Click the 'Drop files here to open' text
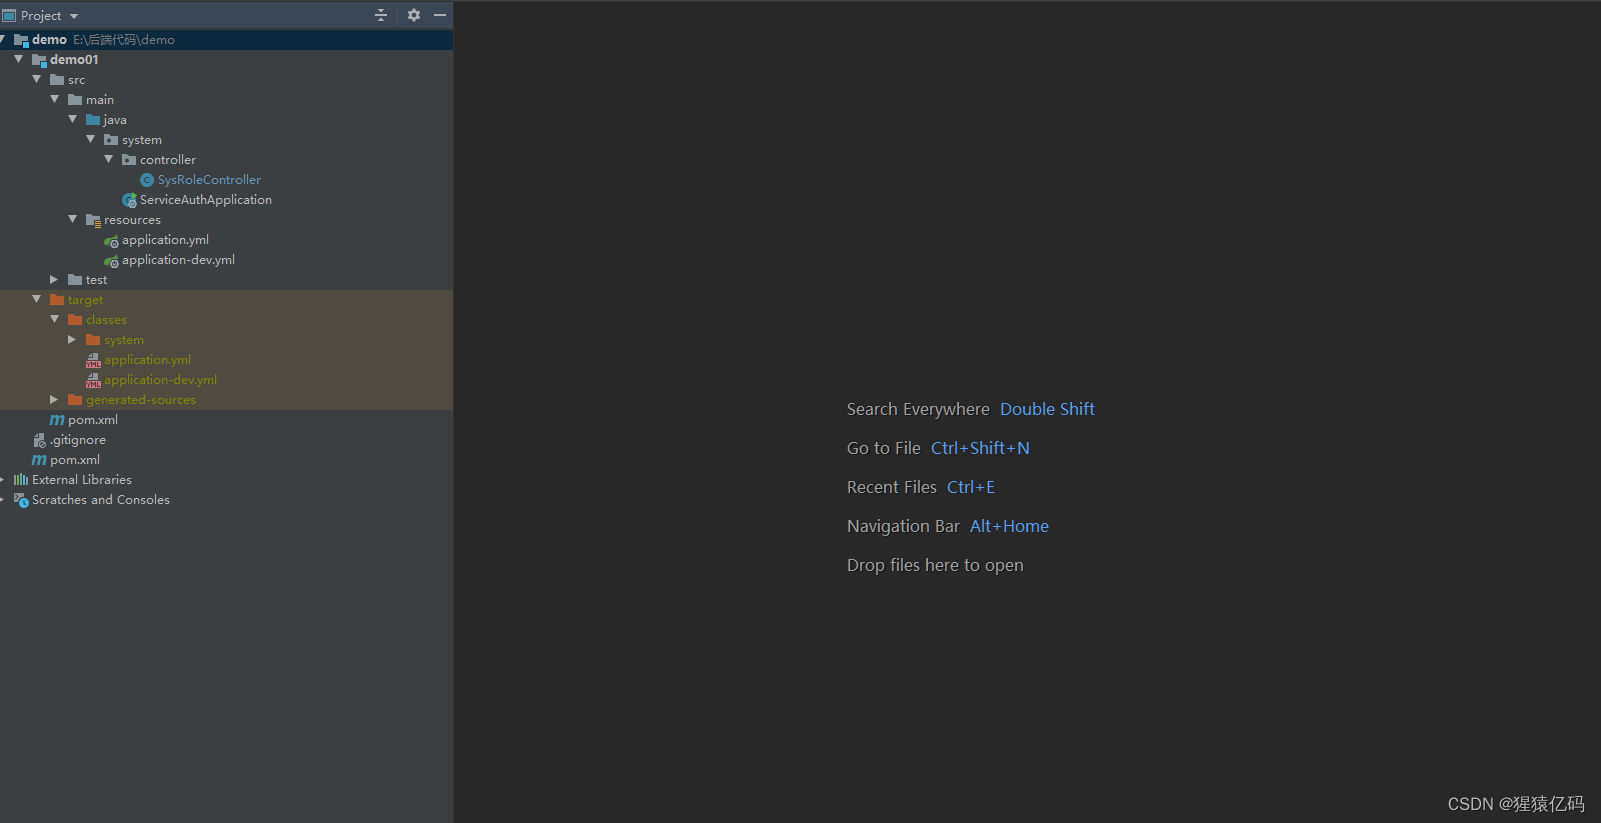Image resolution: width=1601 pixels, height=823 pixels. coord(935,565)
